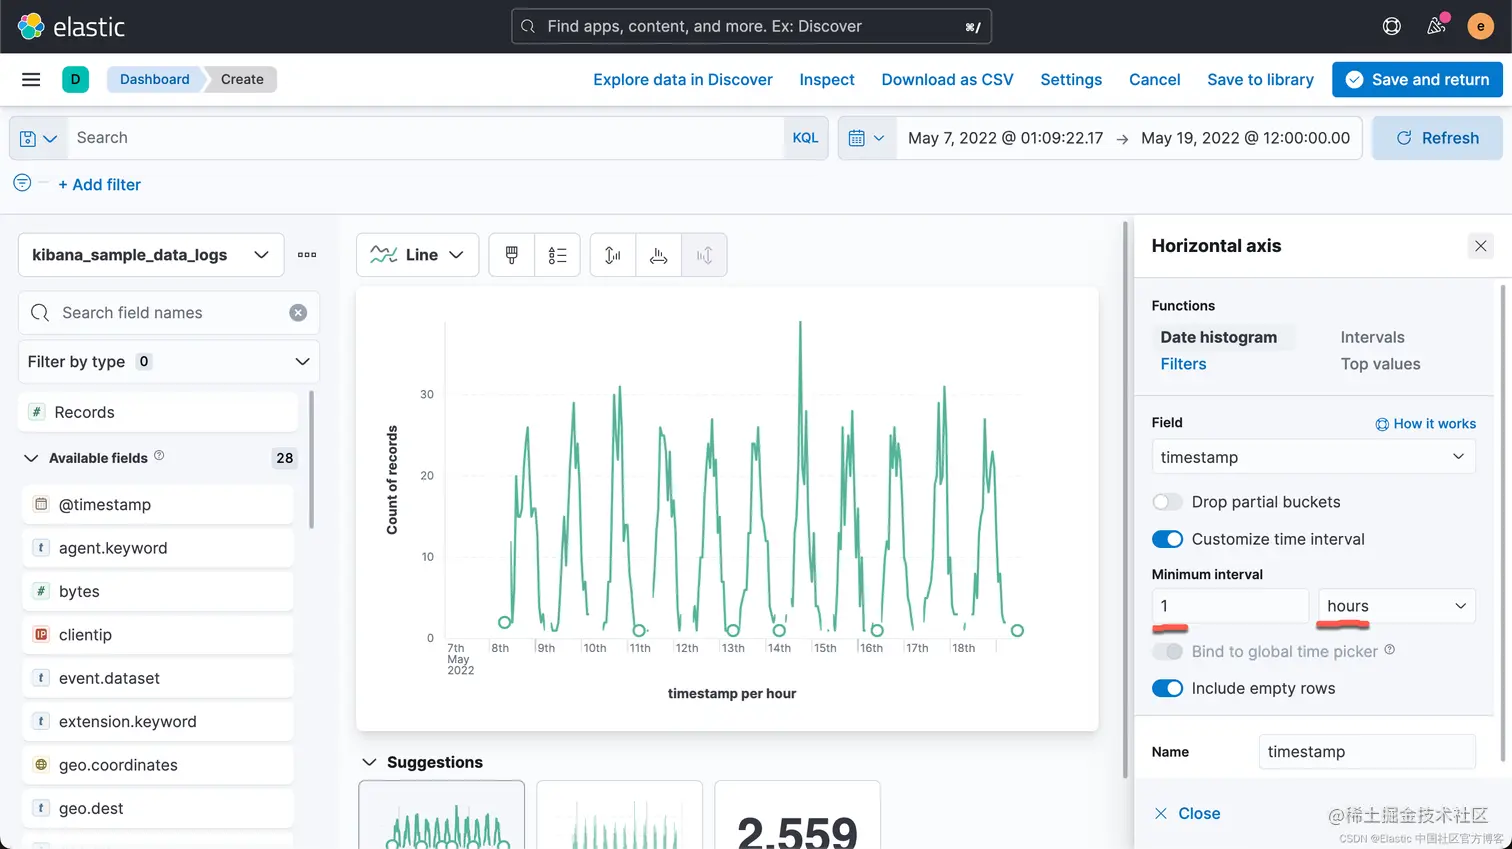Screen dimensions: 1512x849
Task: Click the Records field icon
Action: coord(36,412)
